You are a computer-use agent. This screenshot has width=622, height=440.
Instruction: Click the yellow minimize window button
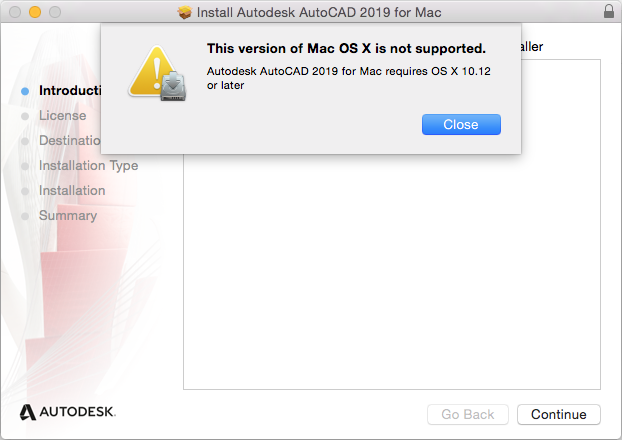33,13
